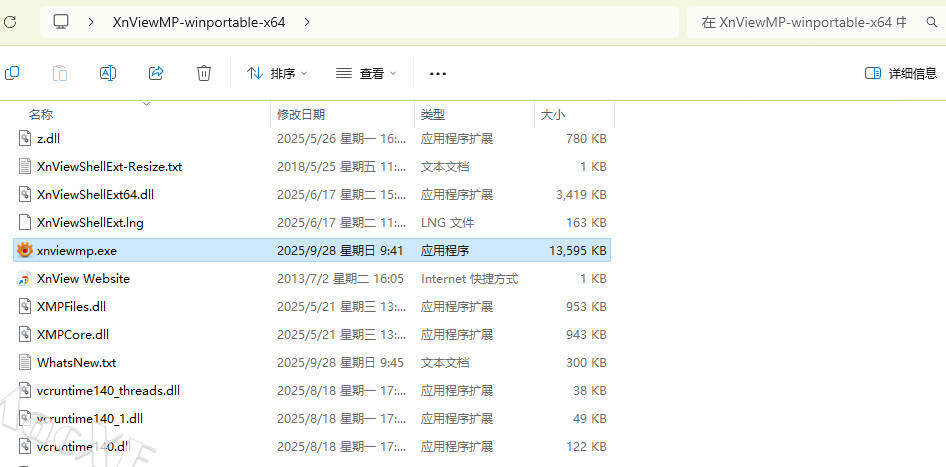Select XnViewMP-winportable-x64 breadcrumb

coord(198,22)
